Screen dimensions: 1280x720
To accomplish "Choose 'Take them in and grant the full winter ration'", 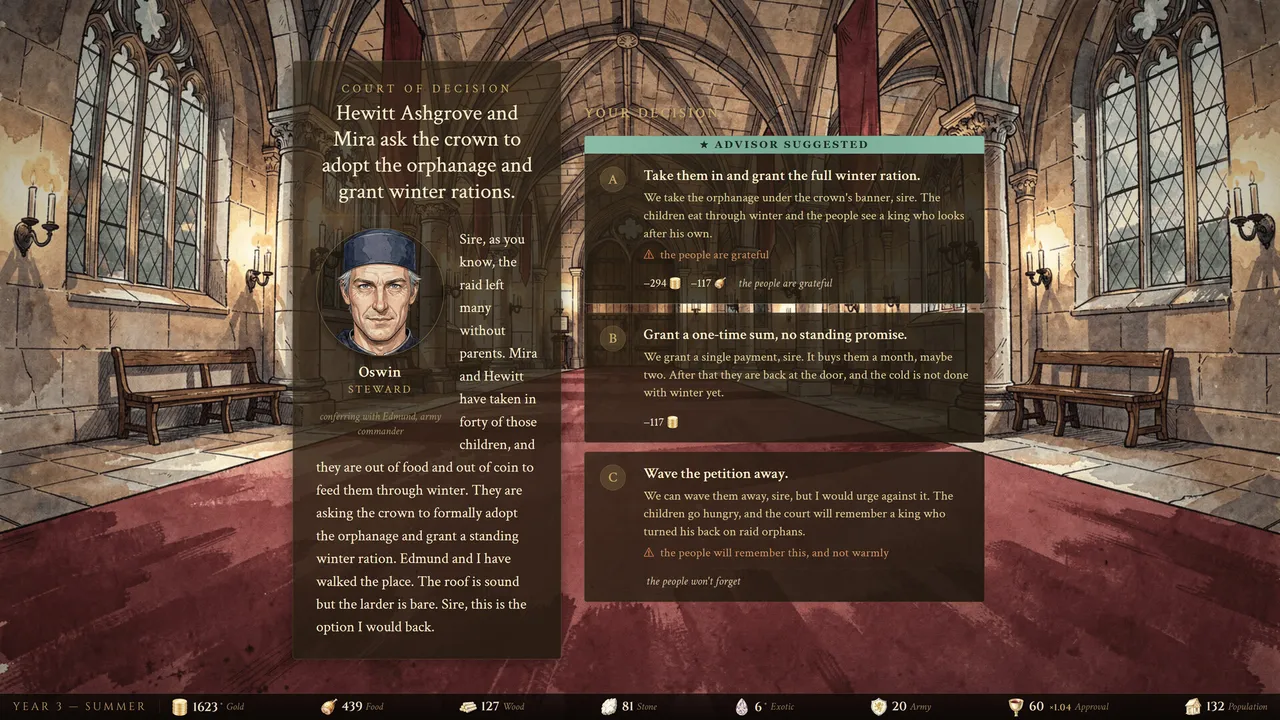I will [x=784, y=228].
